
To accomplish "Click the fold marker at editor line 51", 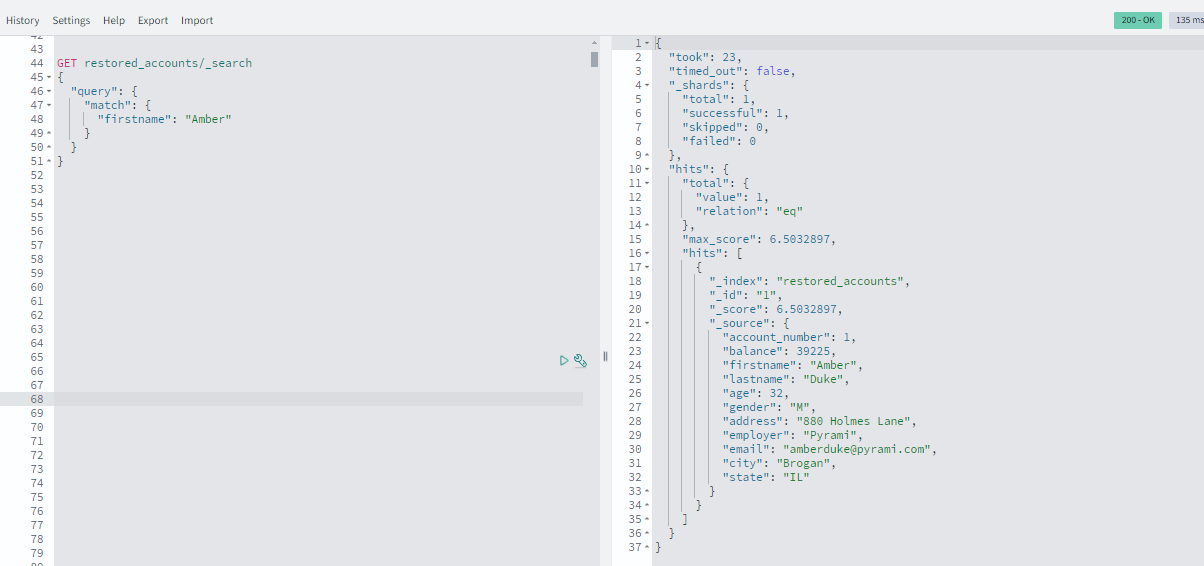I will pyautogui.click(x=49, y=161).
